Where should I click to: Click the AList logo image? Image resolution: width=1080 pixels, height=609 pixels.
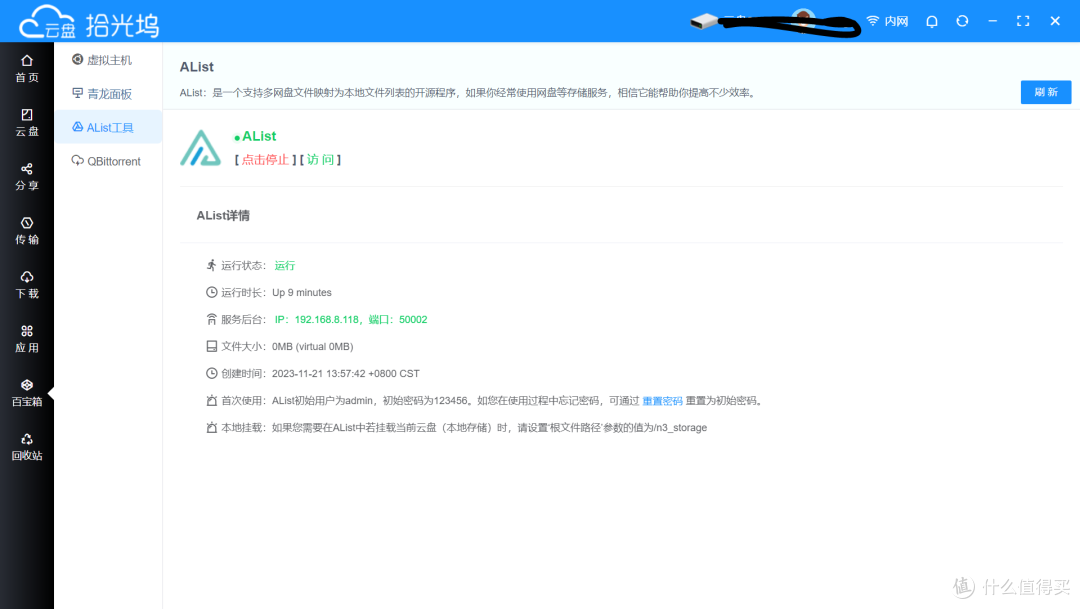(200, 148)
